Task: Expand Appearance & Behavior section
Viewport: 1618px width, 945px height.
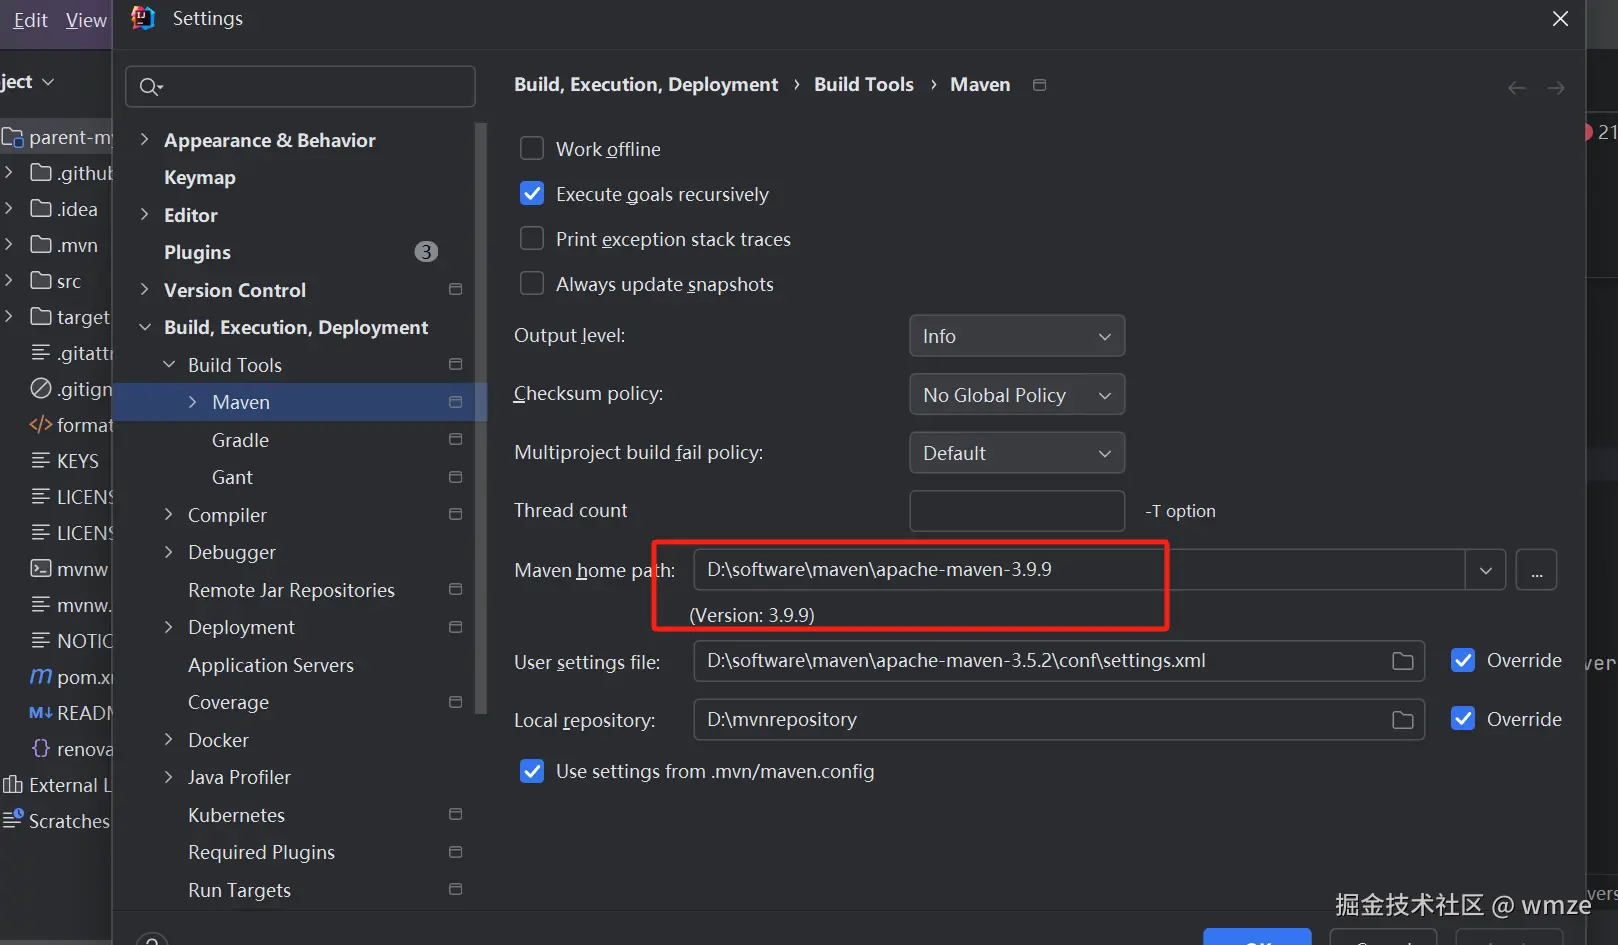Action: (x=145, y=140)
